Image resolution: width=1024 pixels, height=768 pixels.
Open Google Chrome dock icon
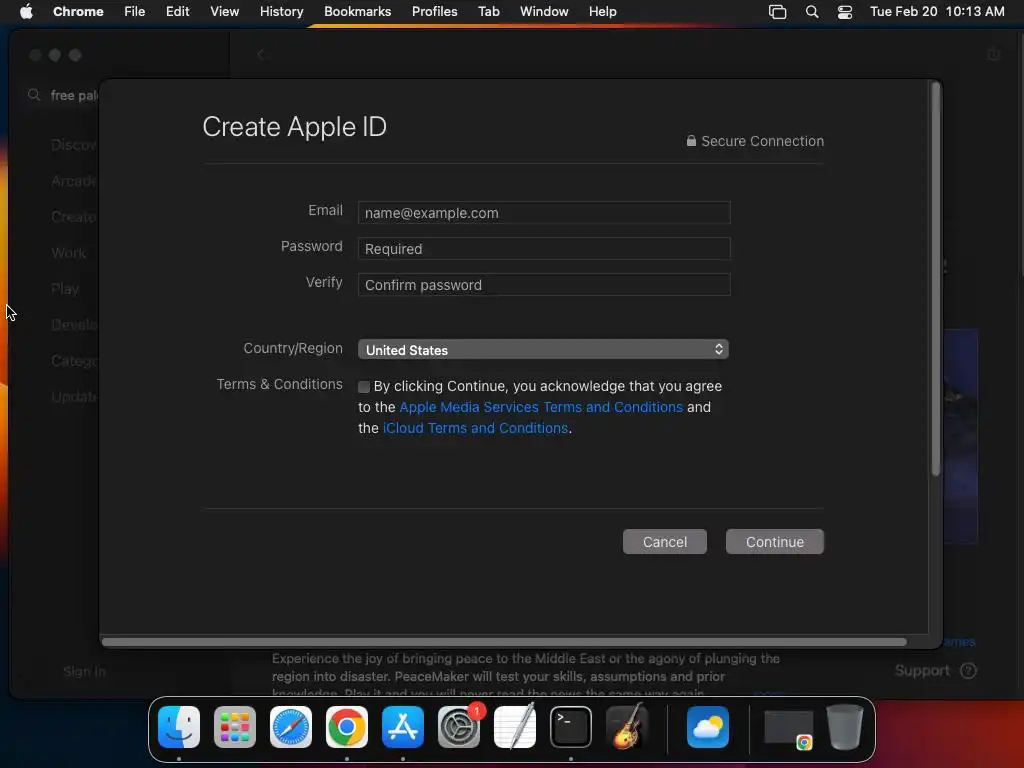click(347, 727)
